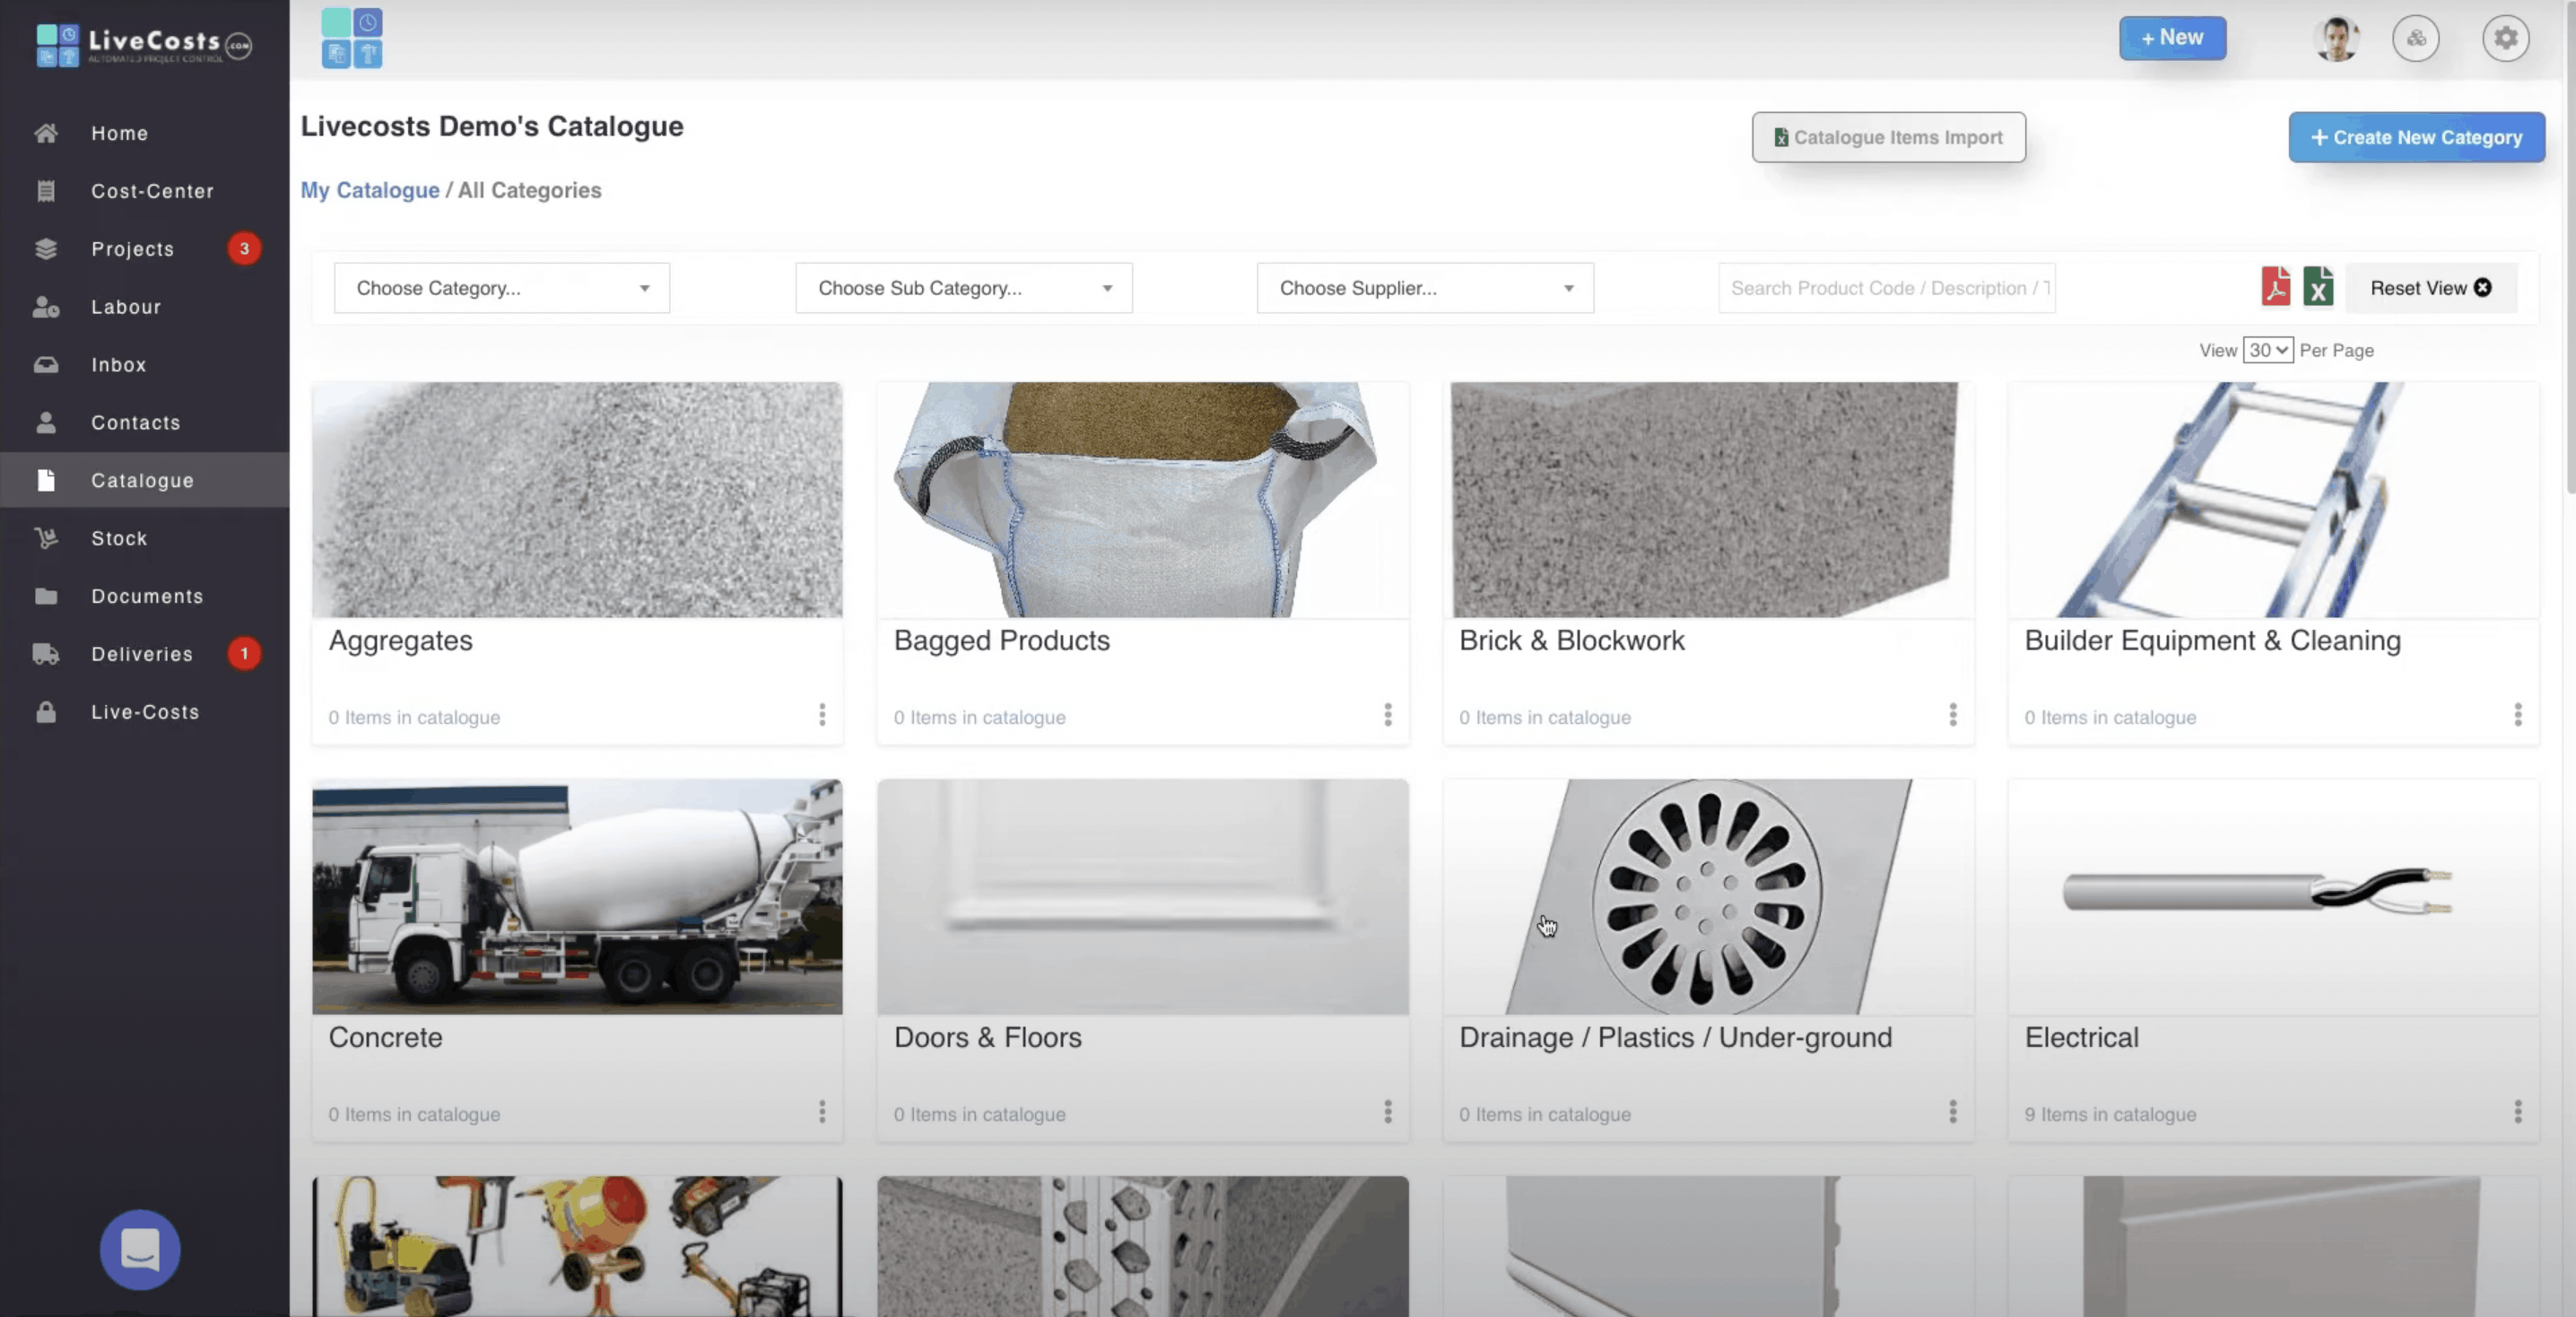Expand the Choose Sub Category dropdown
The width and height of the screenshot is (2576, 1317).
coord(964,288)
